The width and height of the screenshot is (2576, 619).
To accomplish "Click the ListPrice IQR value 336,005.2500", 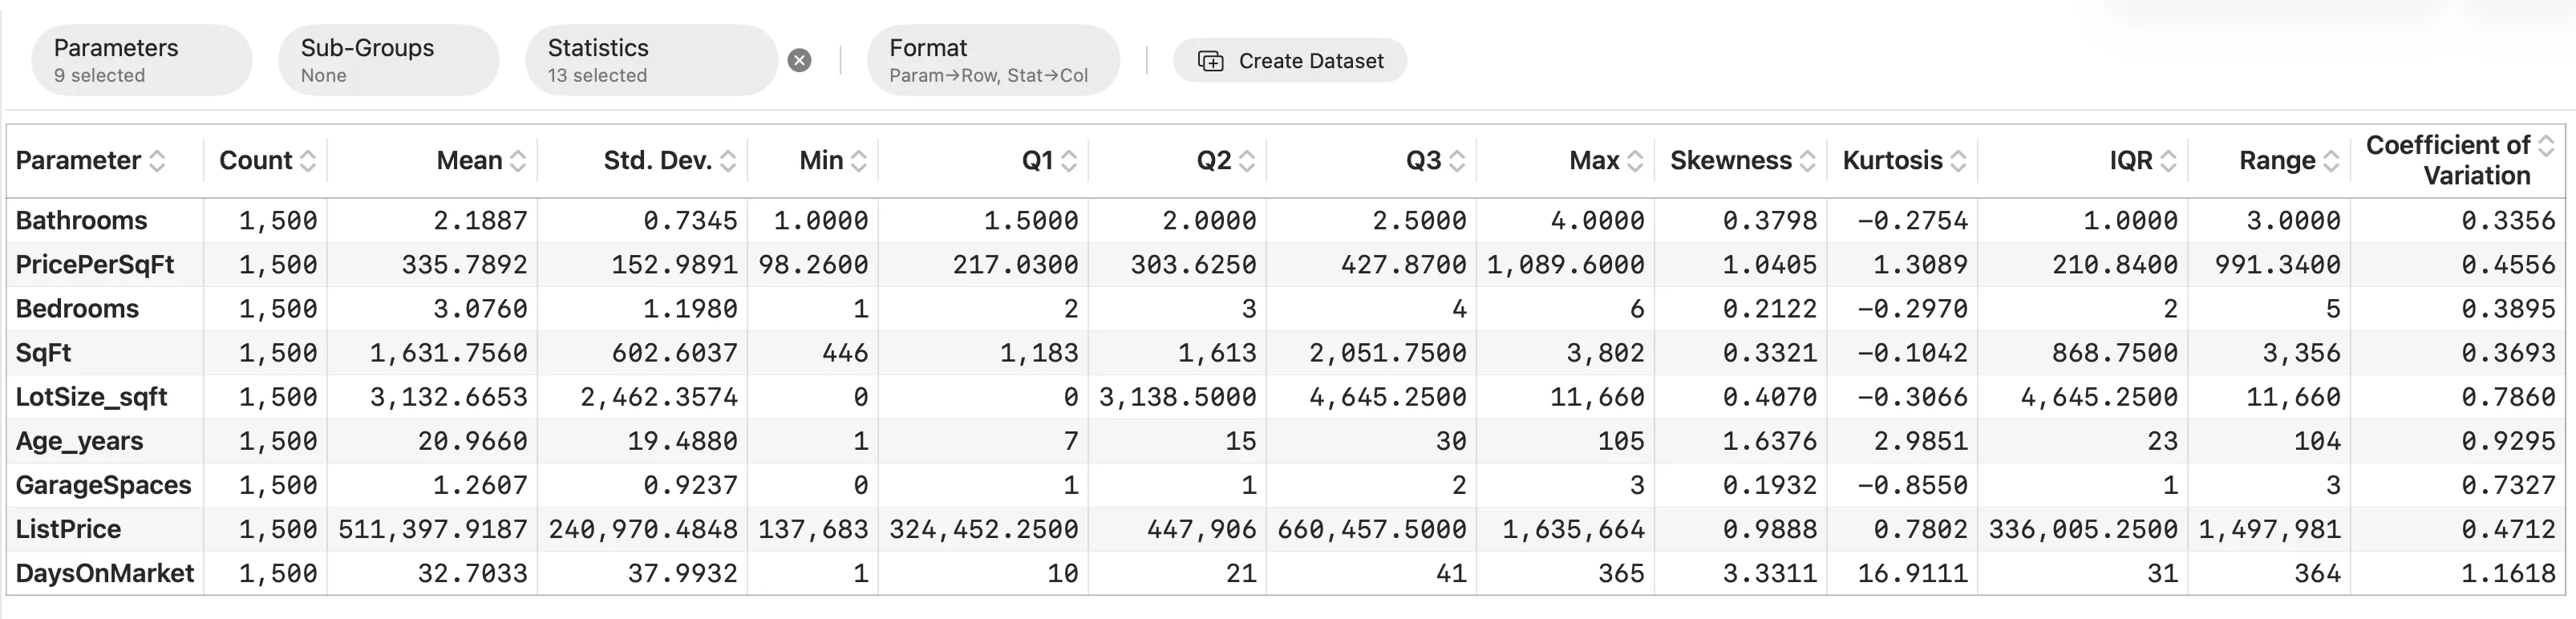I will pos(2083,529).
